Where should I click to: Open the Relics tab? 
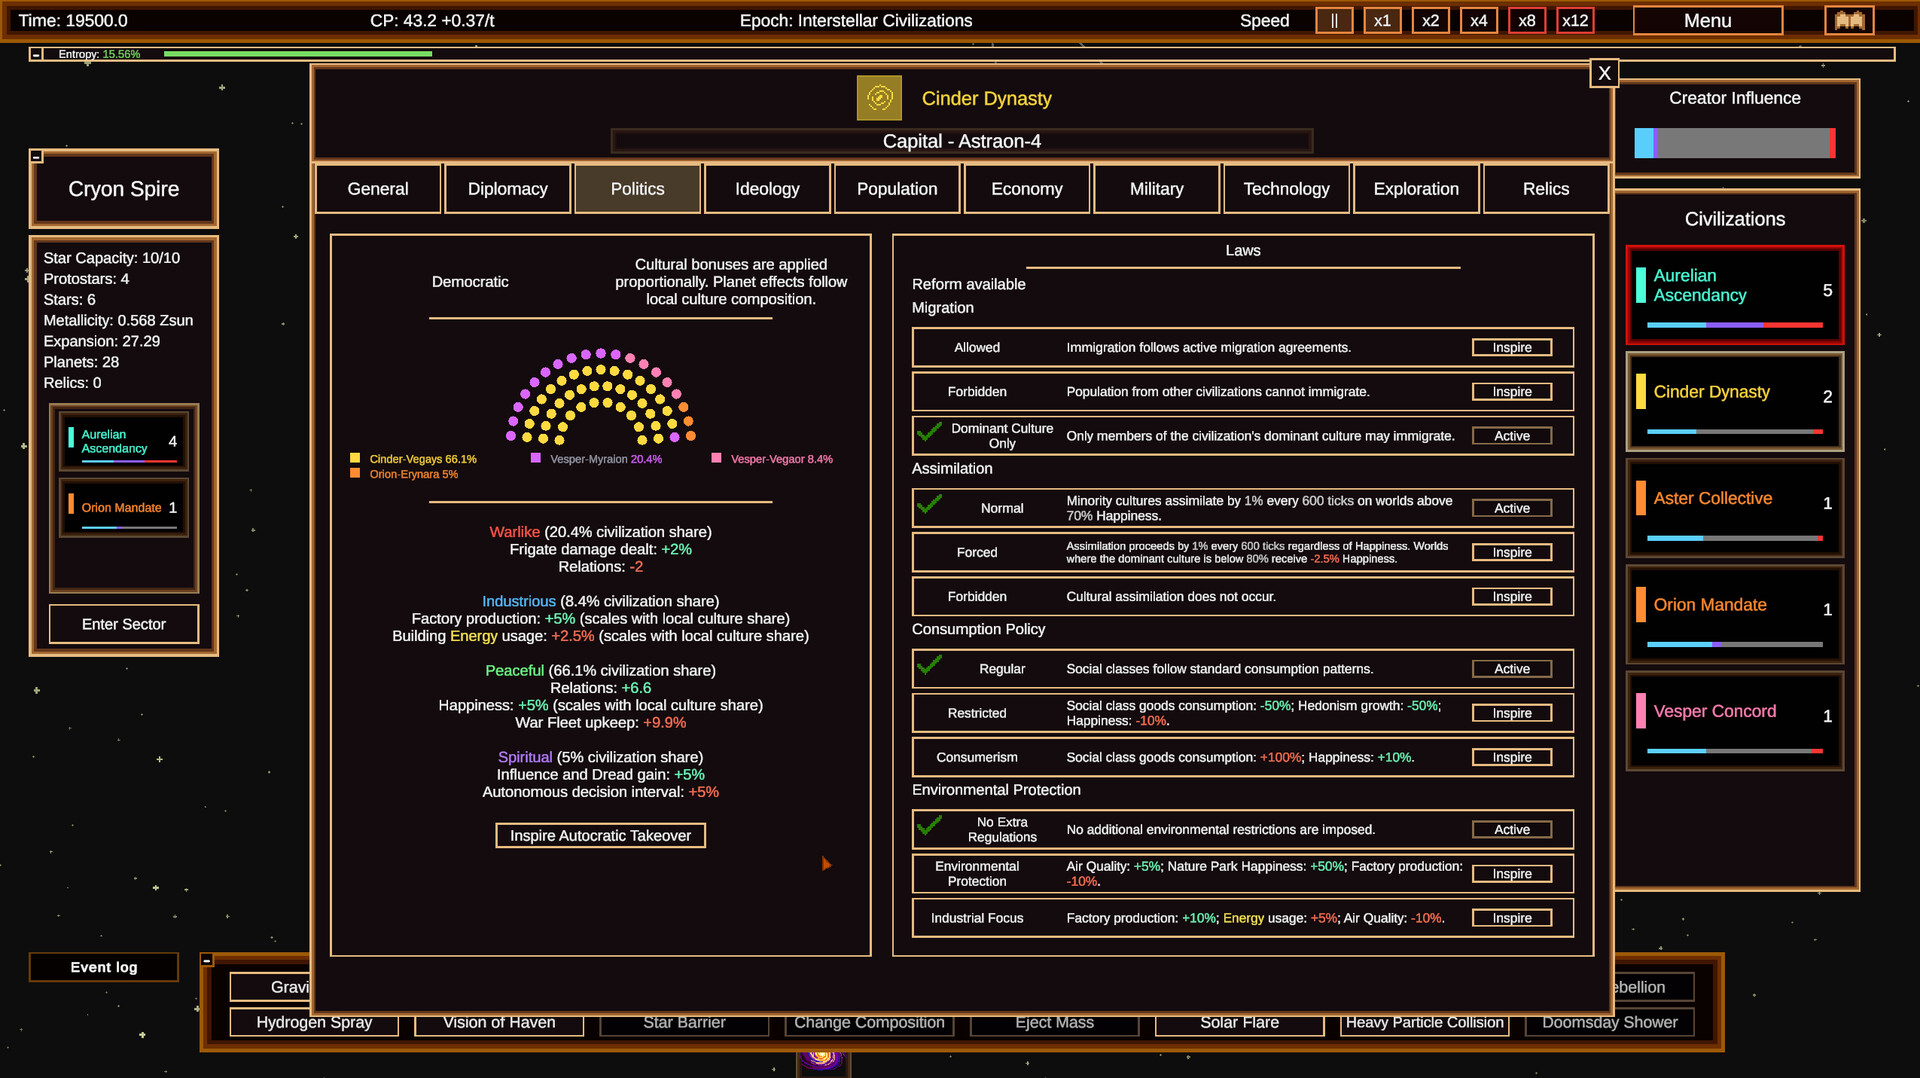1546,189
